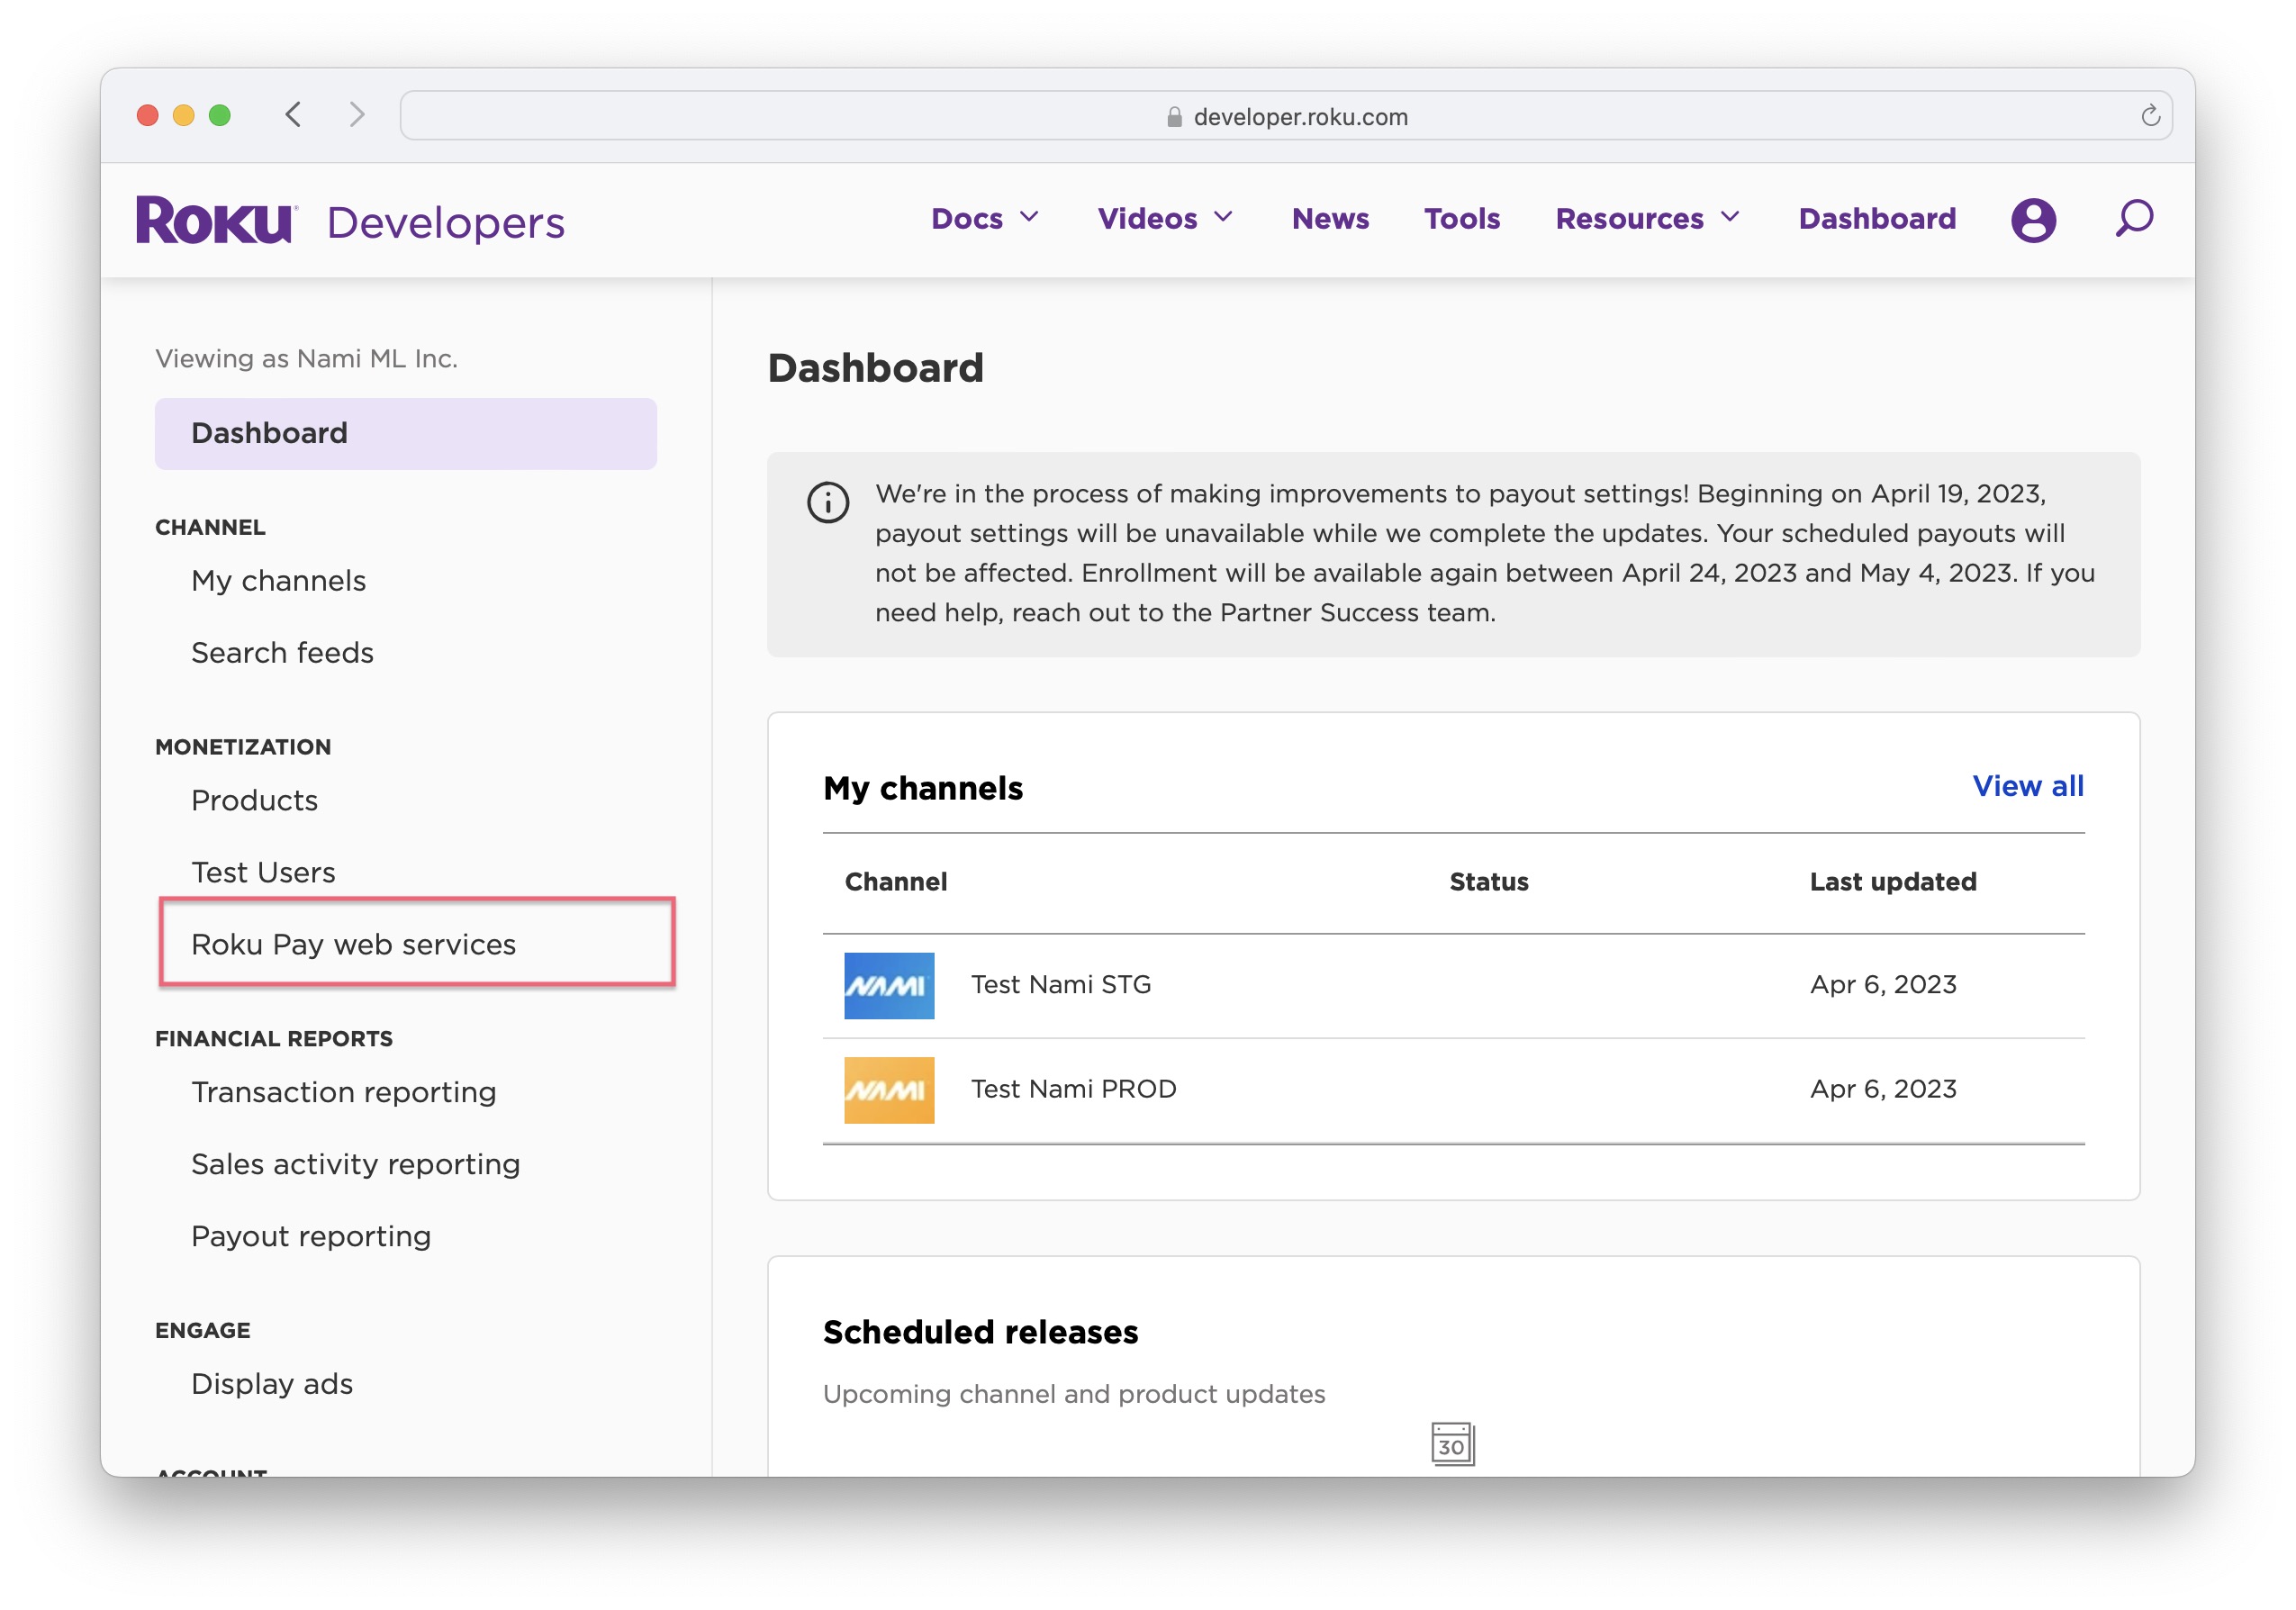Click the View all channels link
The height and width of the screenshot is (1610, 2296).
pyautogui.click(x=2027, y=786)
